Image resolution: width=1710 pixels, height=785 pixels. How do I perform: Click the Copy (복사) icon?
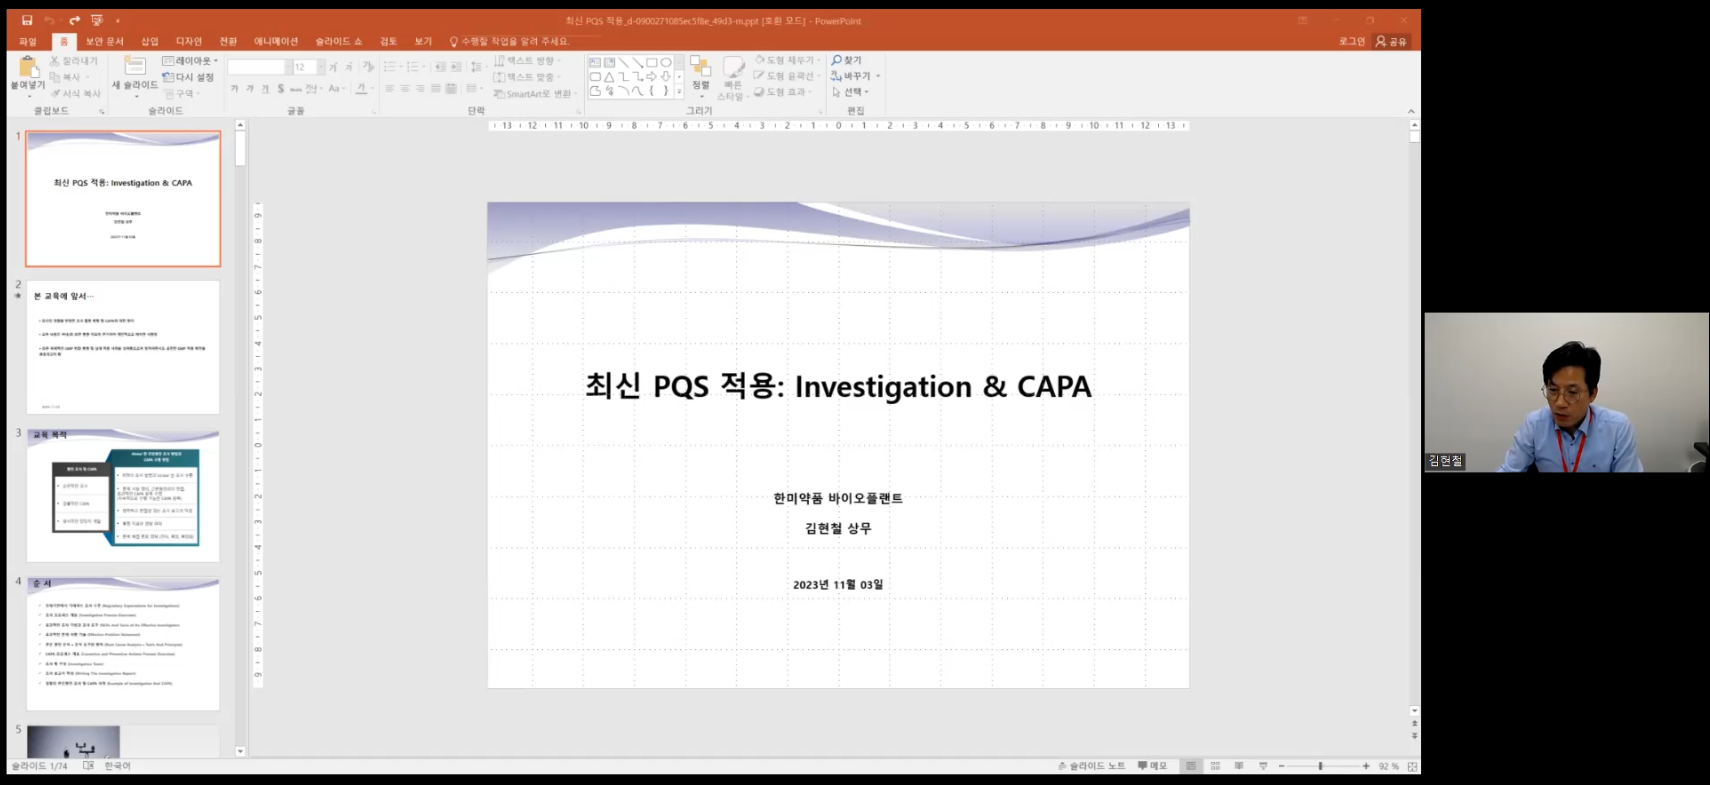(55, 77)
